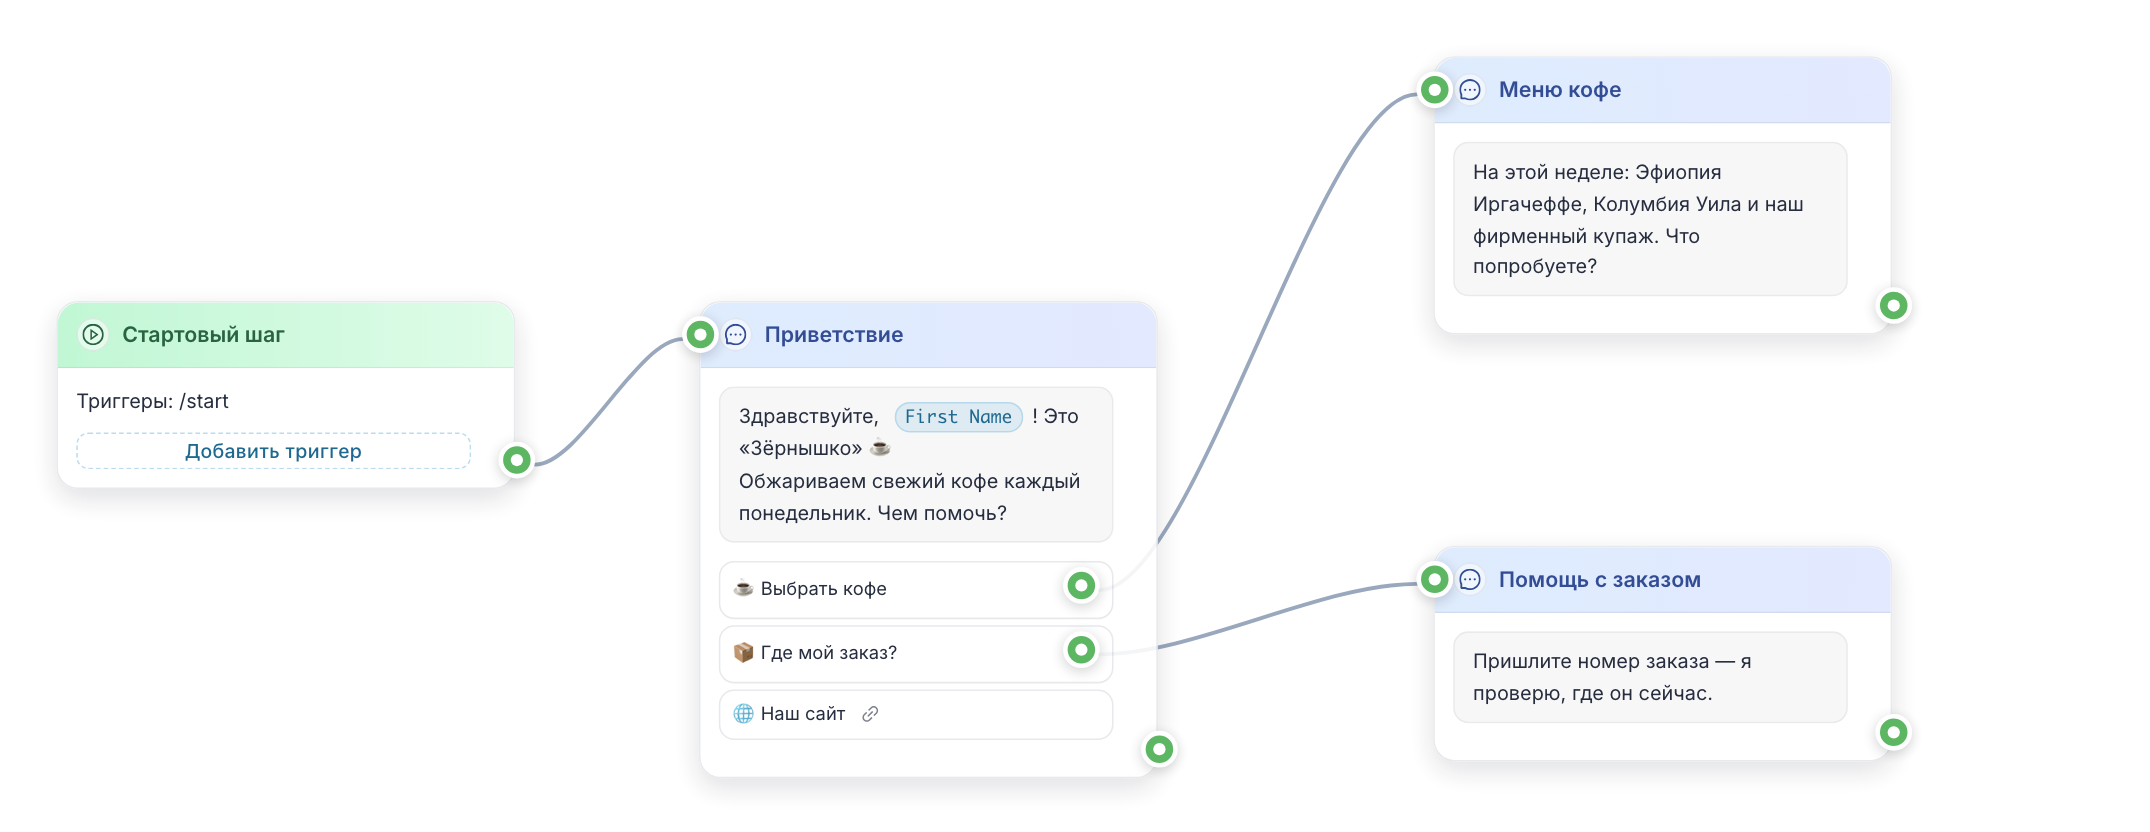Screen dimensions: 2150x832
Task: Click the First Name variable chip
Action: pos(958,417)
